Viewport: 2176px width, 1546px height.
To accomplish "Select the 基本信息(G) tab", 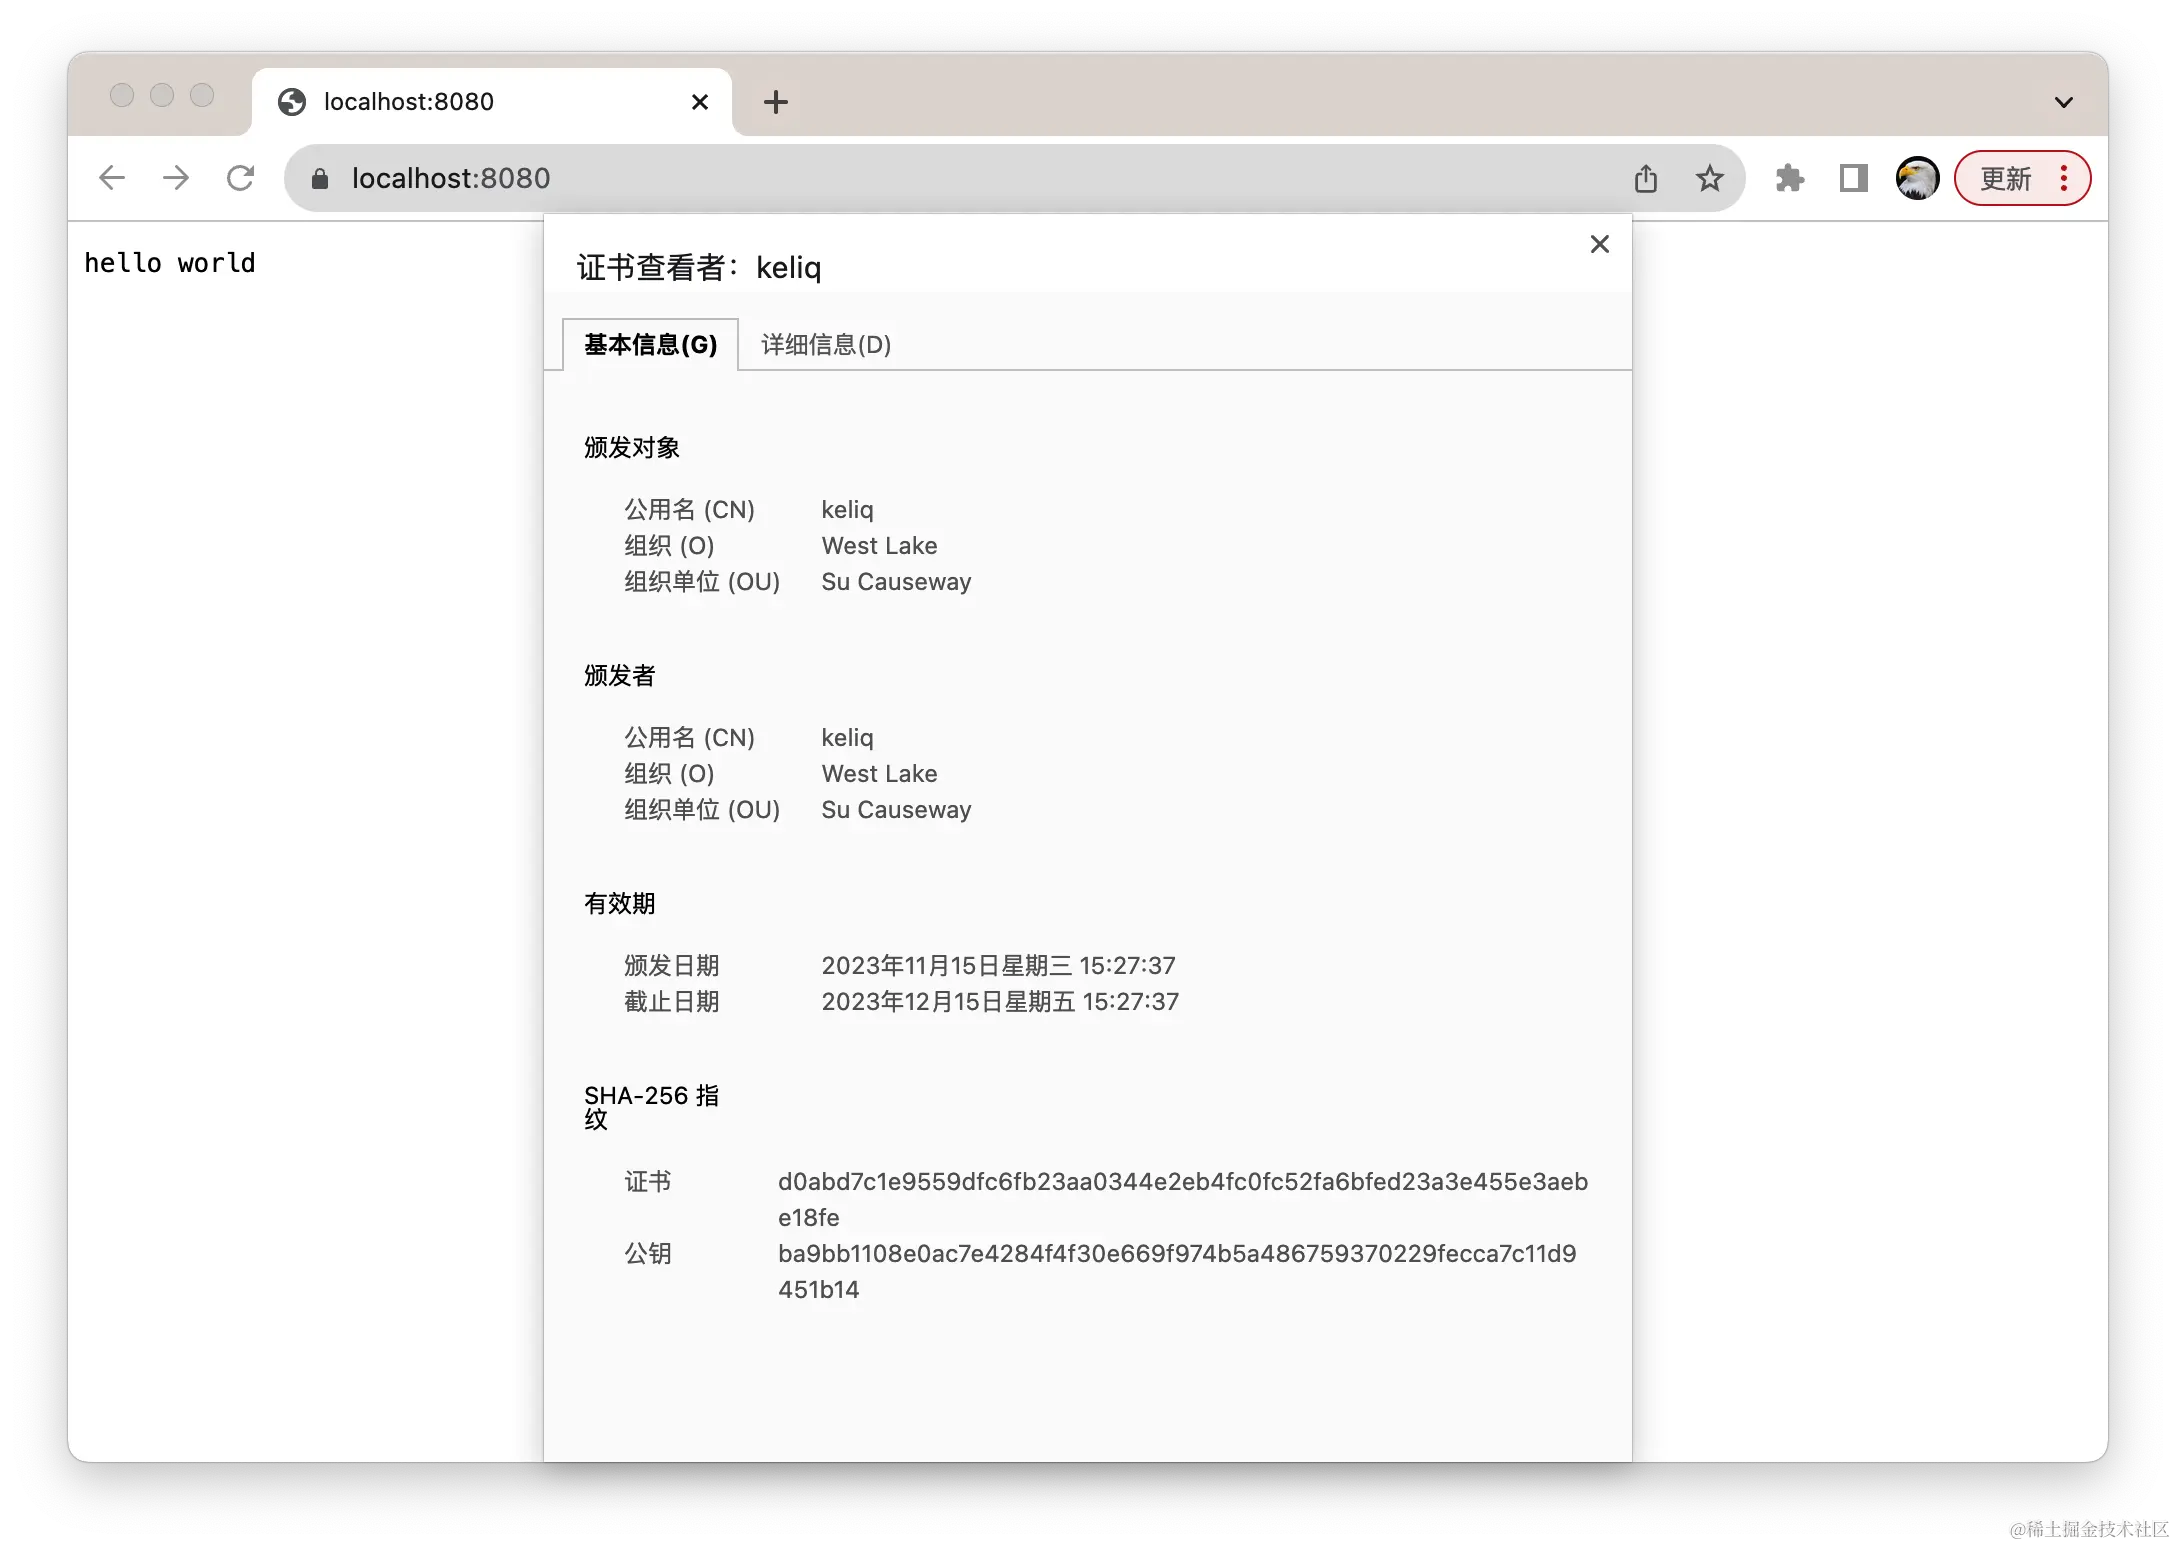I will [x=650, y=345].
